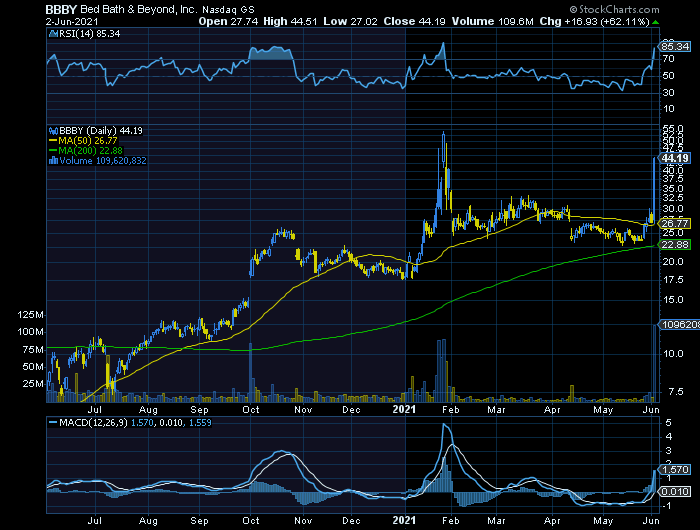Click the BBBY (Daily) 44.19 legend entry
700x530 pixels.
(x=101, y=131)
